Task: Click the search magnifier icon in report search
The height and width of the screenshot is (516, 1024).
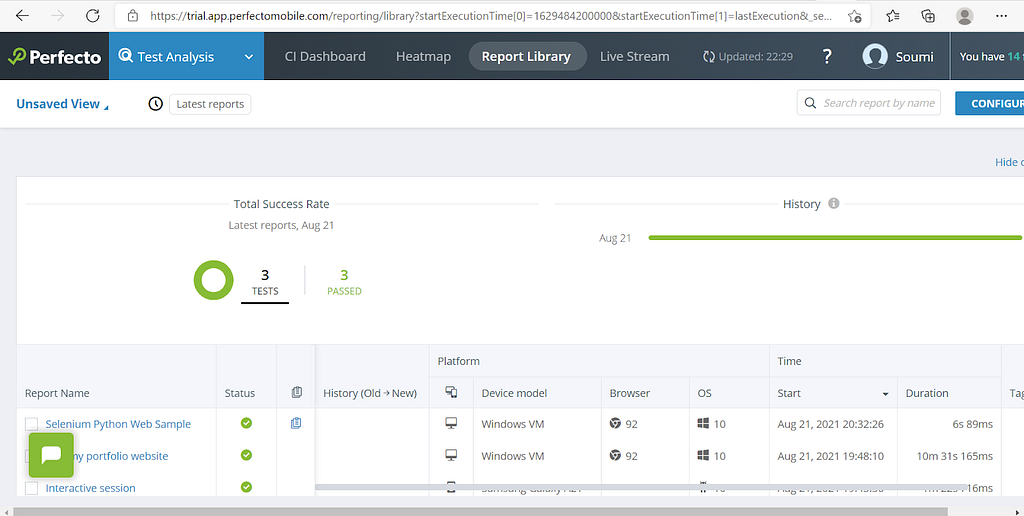Action: tap(810, 103)
